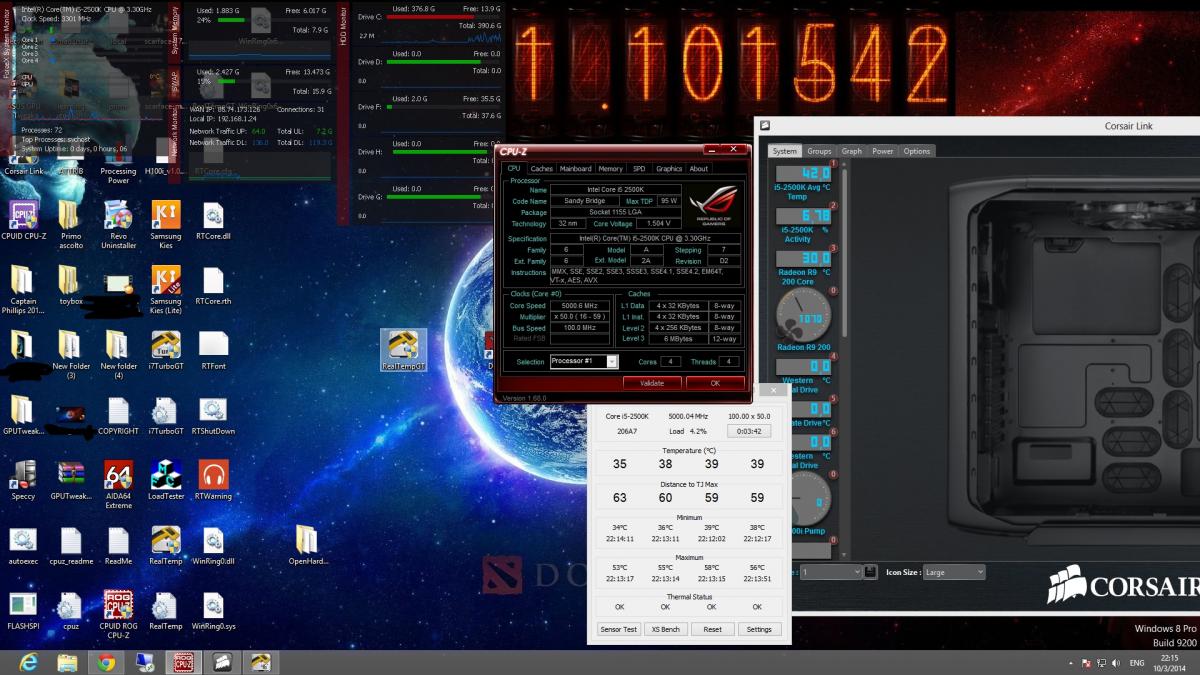Open the Memory tab in CPU-Z
This screenshot has width=1200, height=675.
click(610, 169)
